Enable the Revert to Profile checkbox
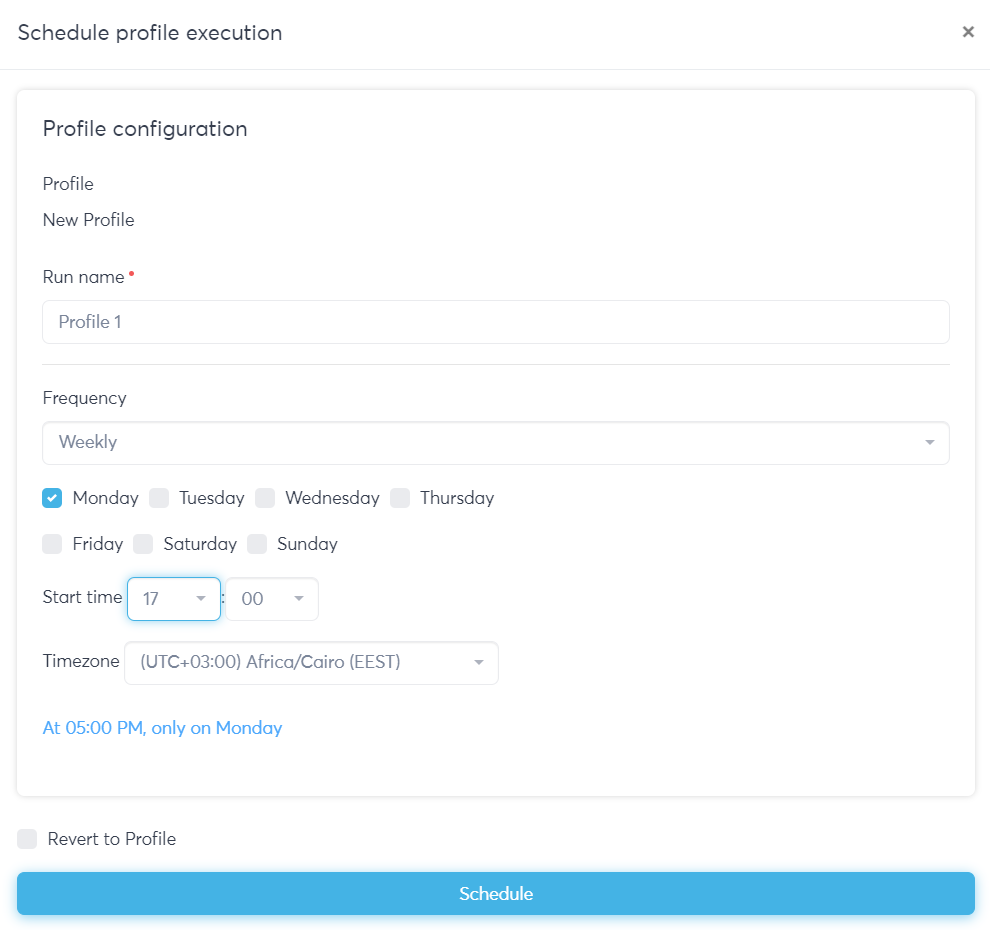990x930 pixels. click(28, 839)
